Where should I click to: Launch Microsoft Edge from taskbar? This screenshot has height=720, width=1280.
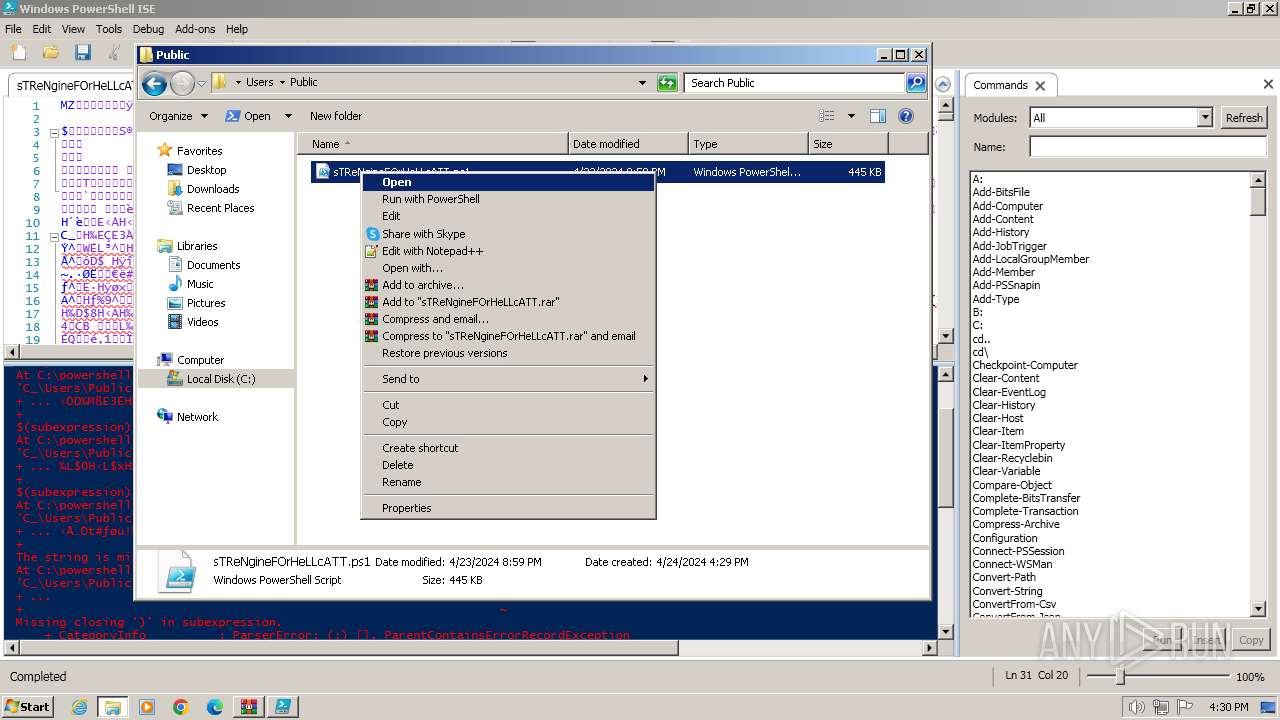214,707
